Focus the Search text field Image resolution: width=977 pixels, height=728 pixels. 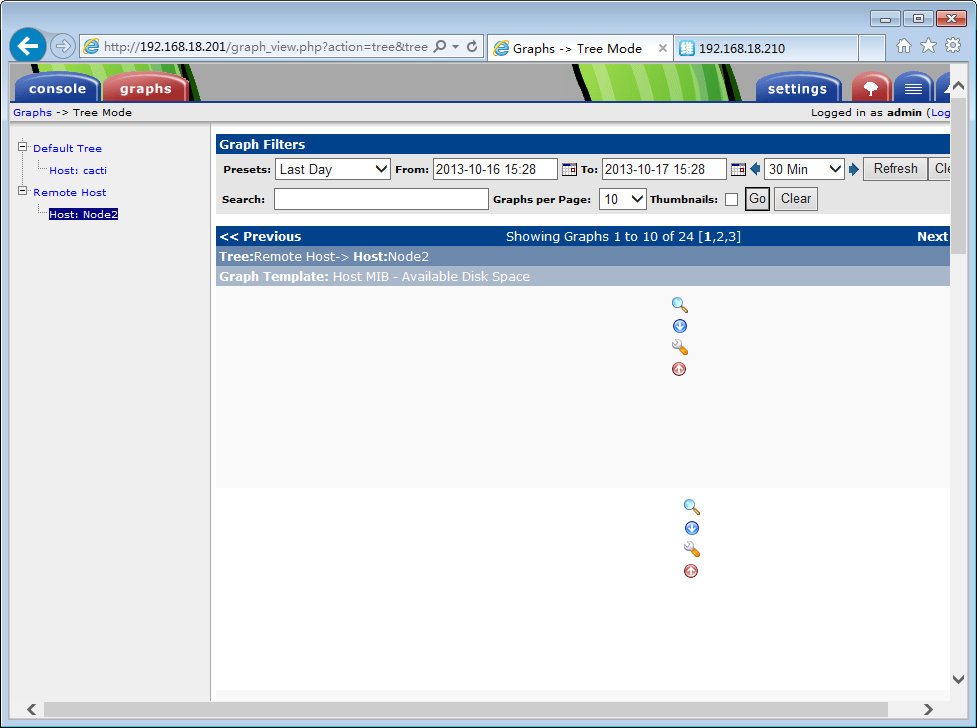381,199
